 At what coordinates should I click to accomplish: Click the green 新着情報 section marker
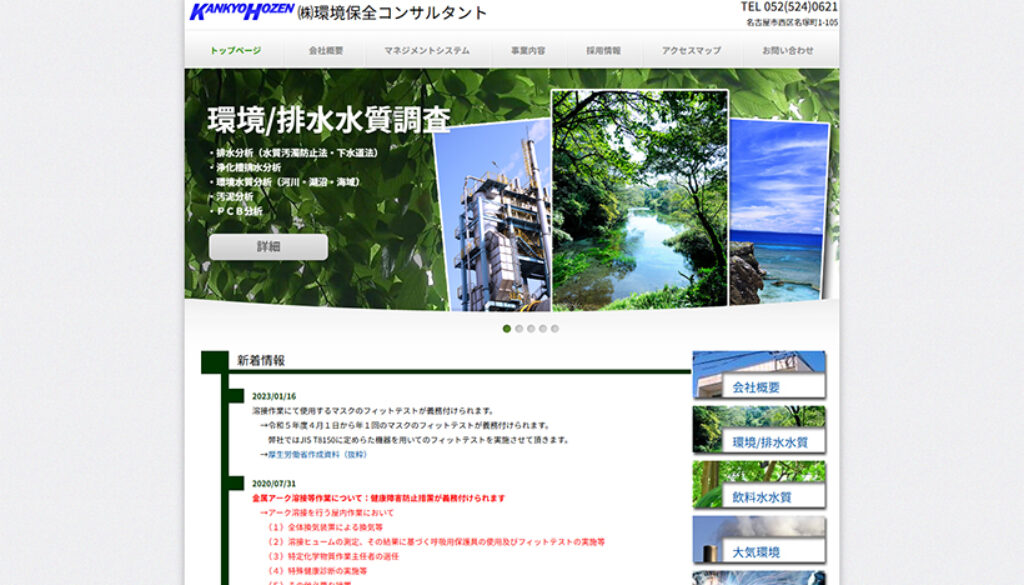click(213, 360)
